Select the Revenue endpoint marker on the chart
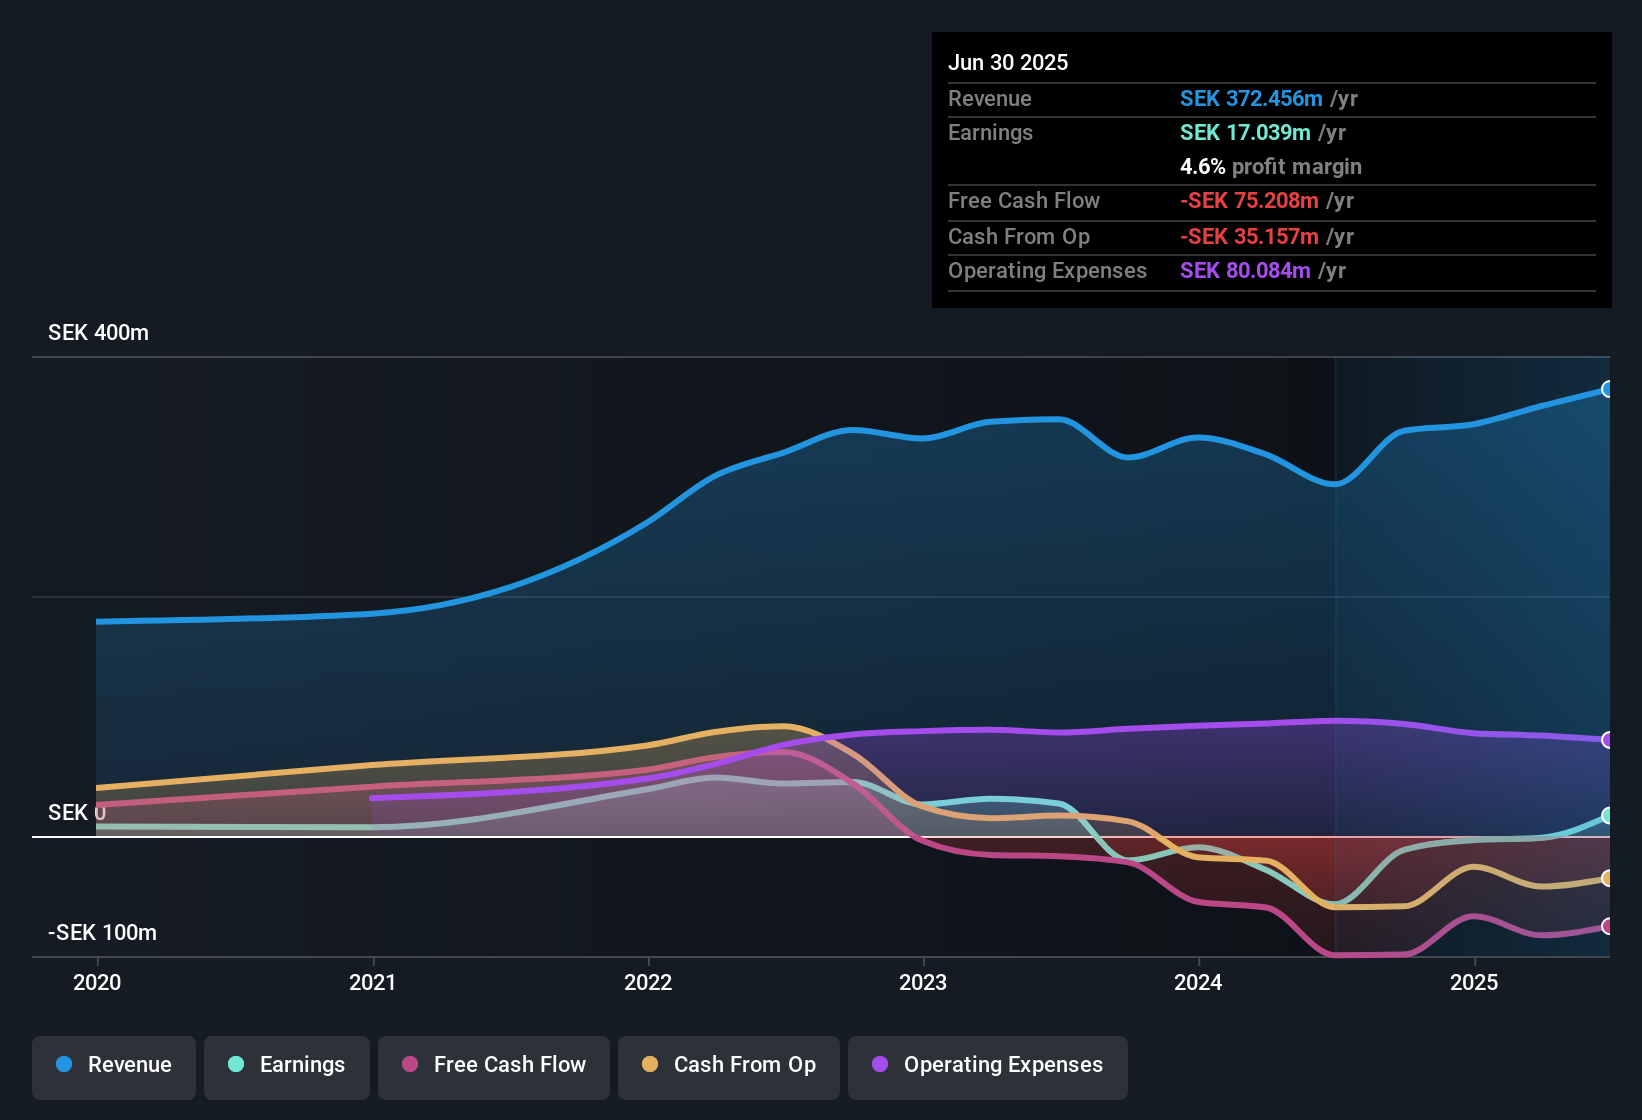This screenshot has height=1120, width=1642. pos(1607,389)
